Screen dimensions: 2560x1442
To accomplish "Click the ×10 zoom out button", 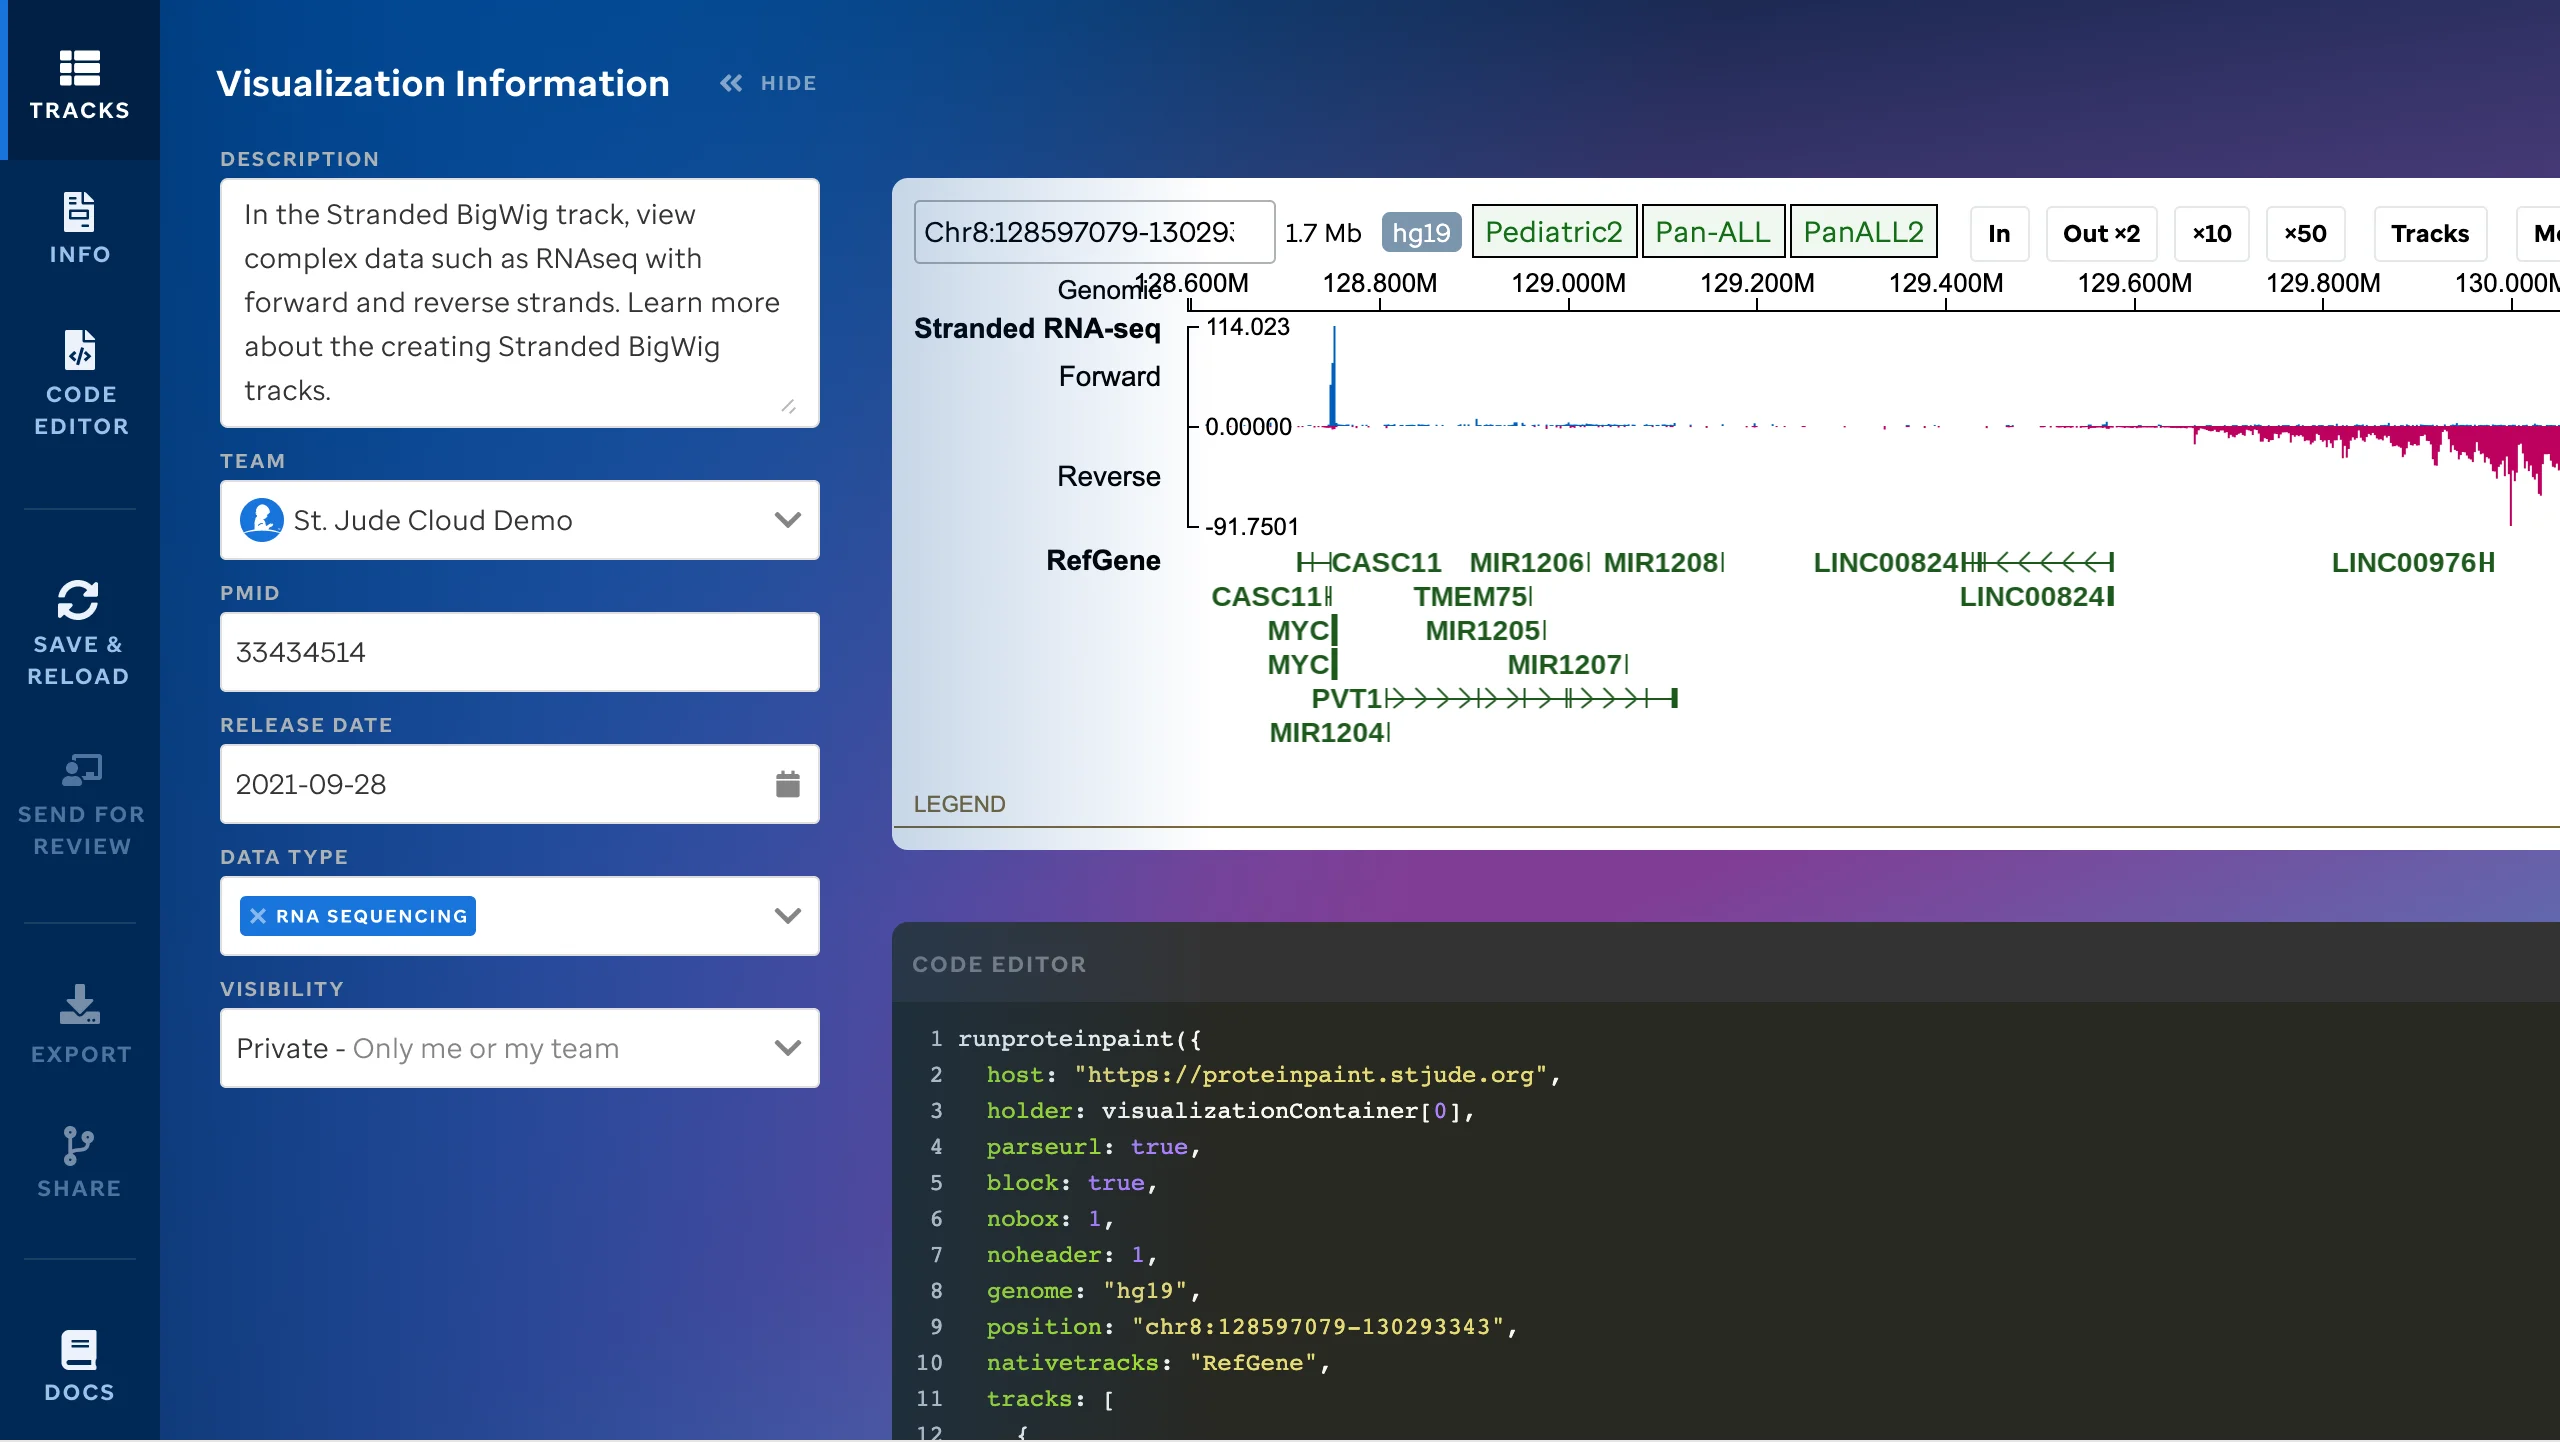I will 2212,233.
